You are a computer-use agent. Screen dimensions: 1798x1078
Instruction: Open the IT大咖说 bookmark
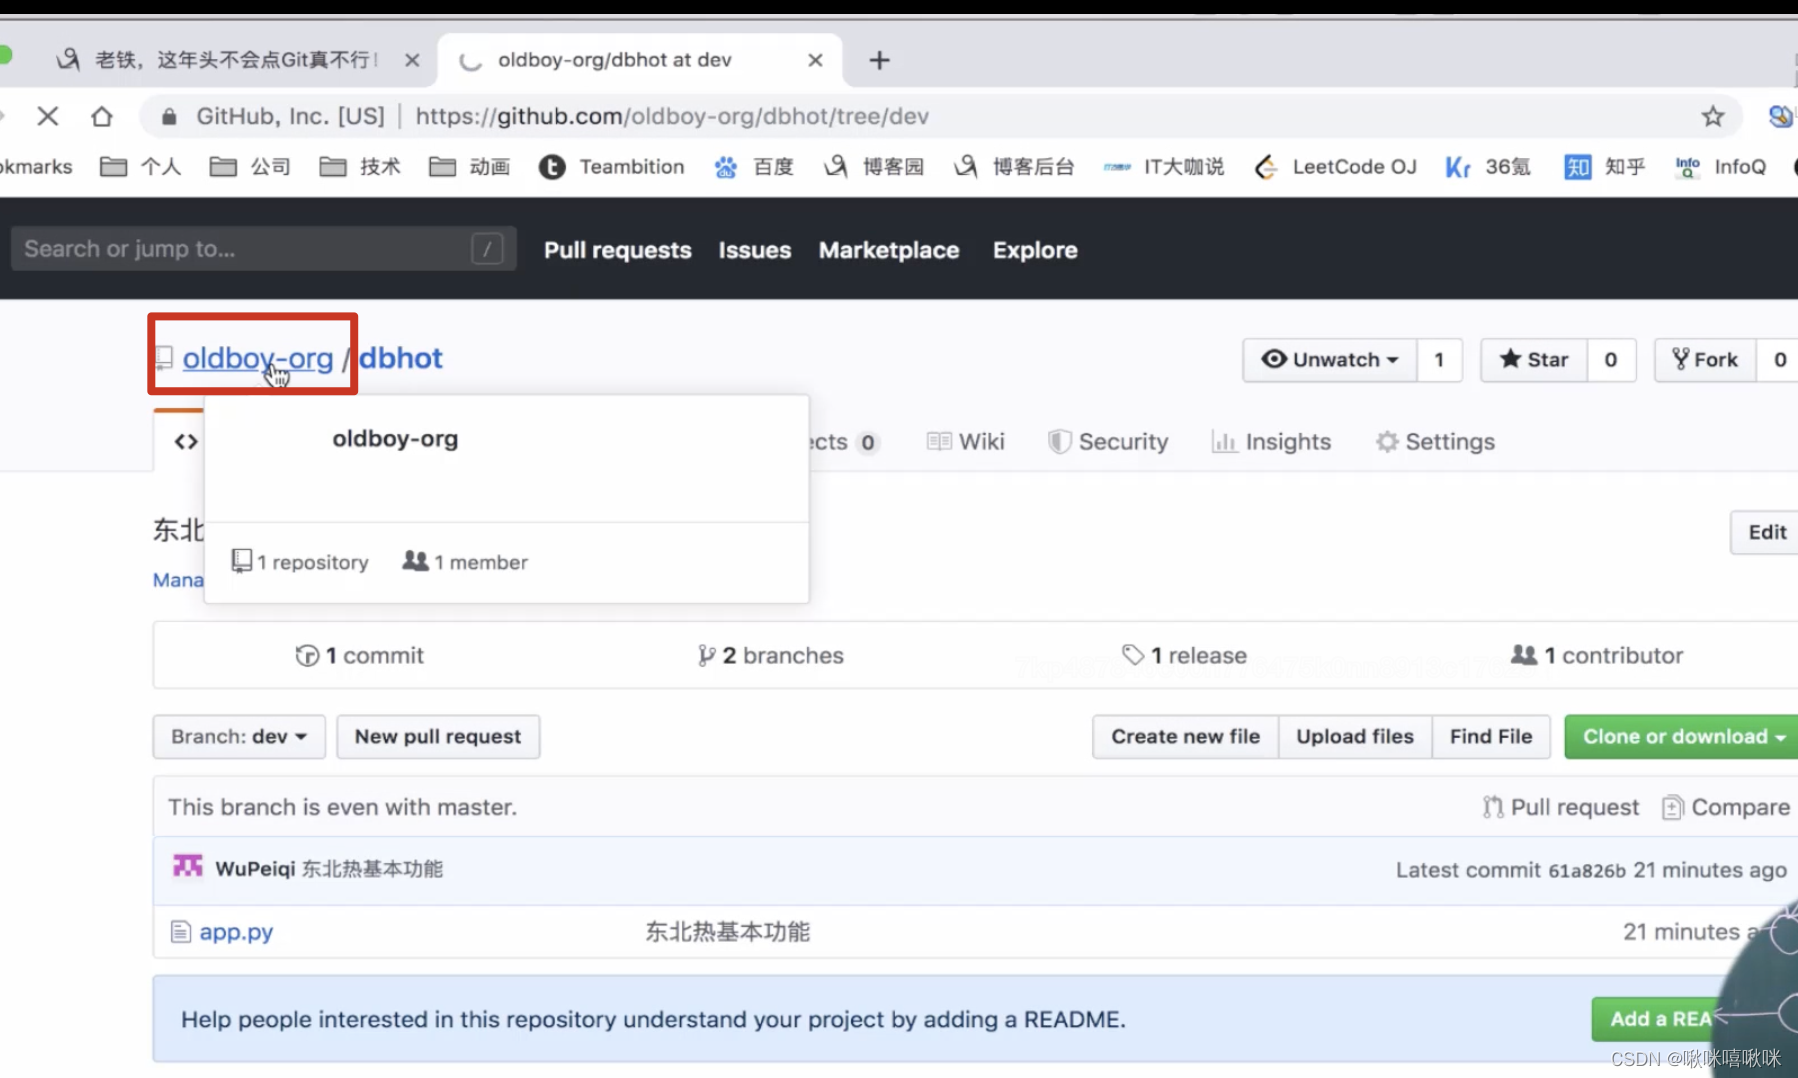click(x=1164, y=167)
